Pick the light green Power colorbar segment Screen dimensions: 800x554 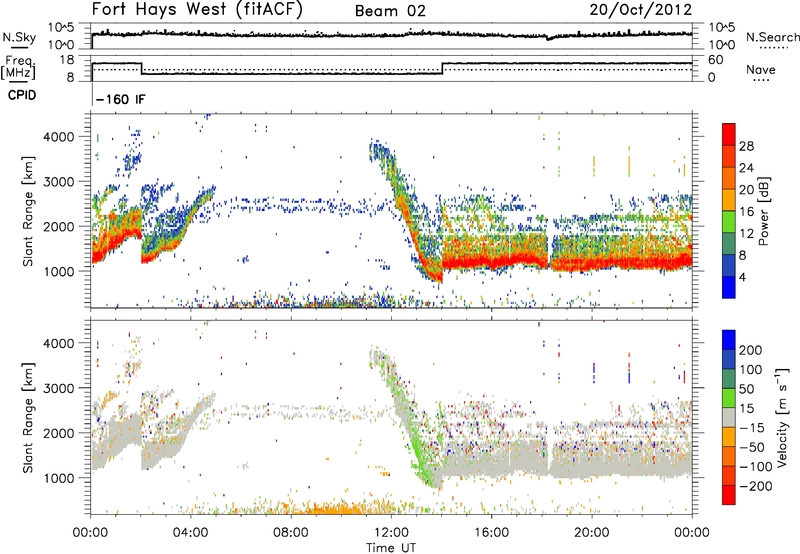(x=729, y=221)
